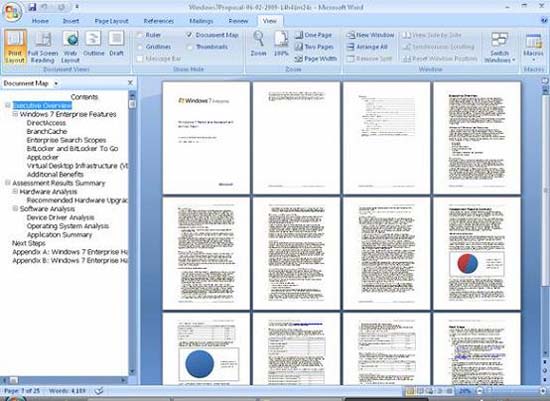Uncheck the Document Map checkbox
The image size is (550, 401).
coord(190,35)
